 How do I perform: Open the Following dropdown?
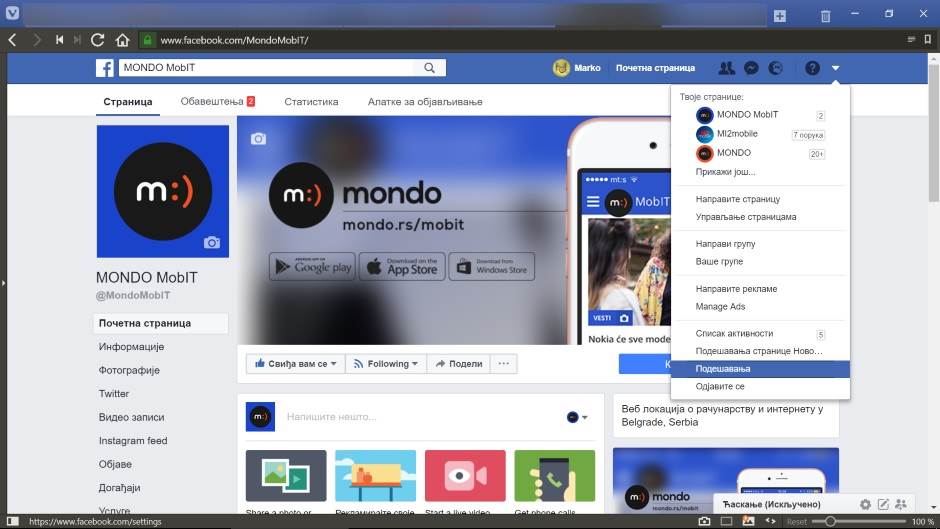(x=386, y=363)
